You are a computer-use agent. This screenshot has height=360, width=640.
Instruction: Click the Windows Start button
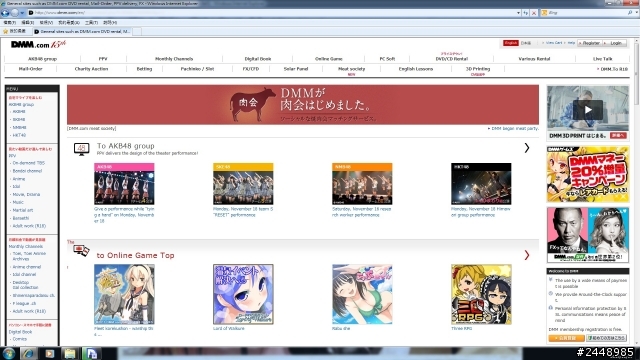point(9,353)
